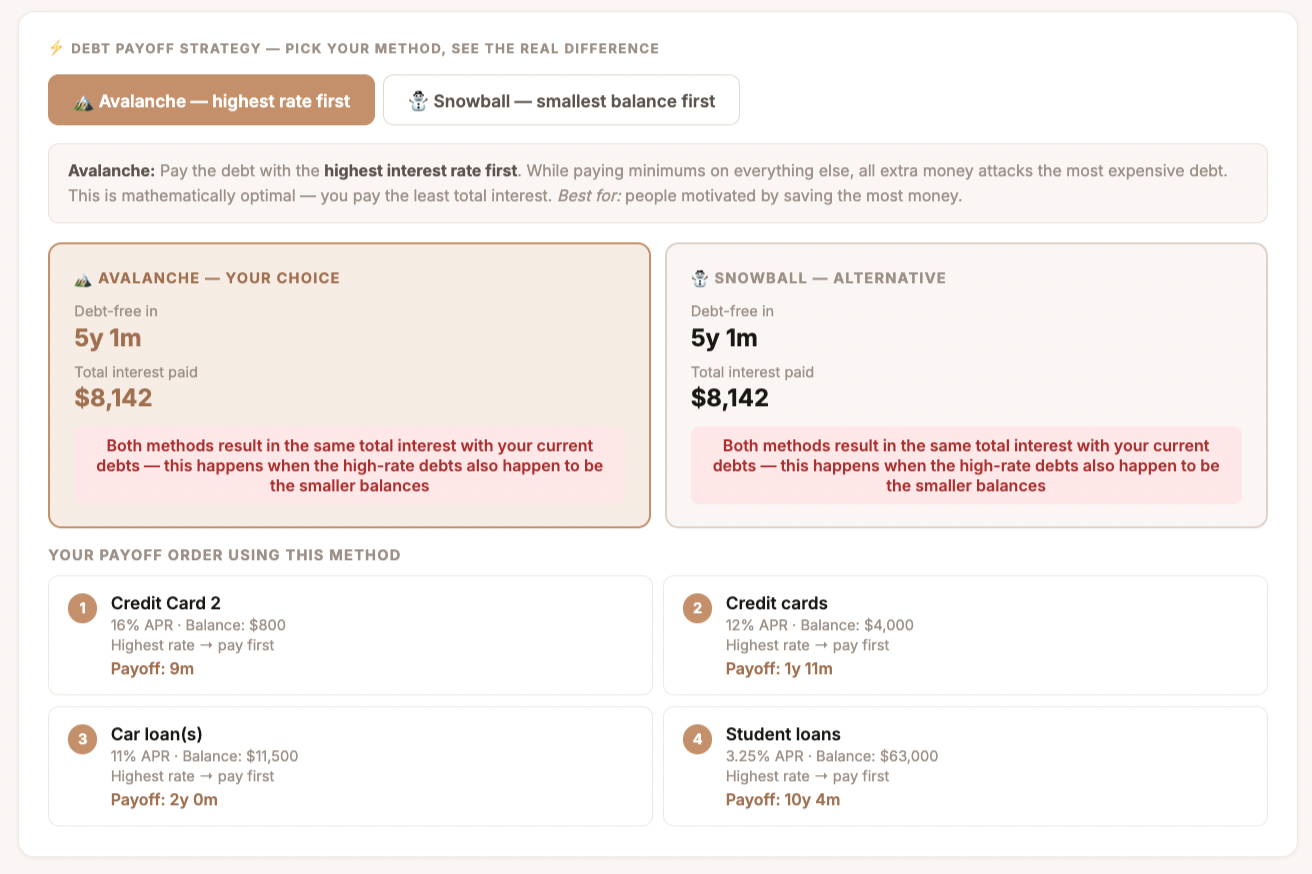The image size is (1312, 874).
Task: Click the number 4 badge for Student loans
Action: pos(697,739)
